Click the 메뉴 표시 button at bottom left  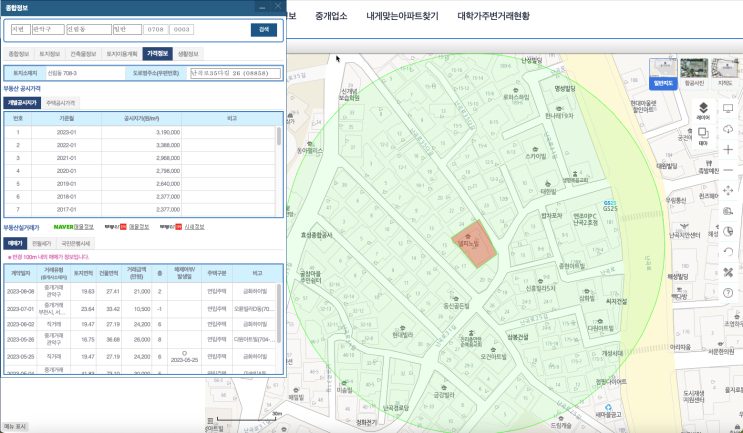click(15, 426)
